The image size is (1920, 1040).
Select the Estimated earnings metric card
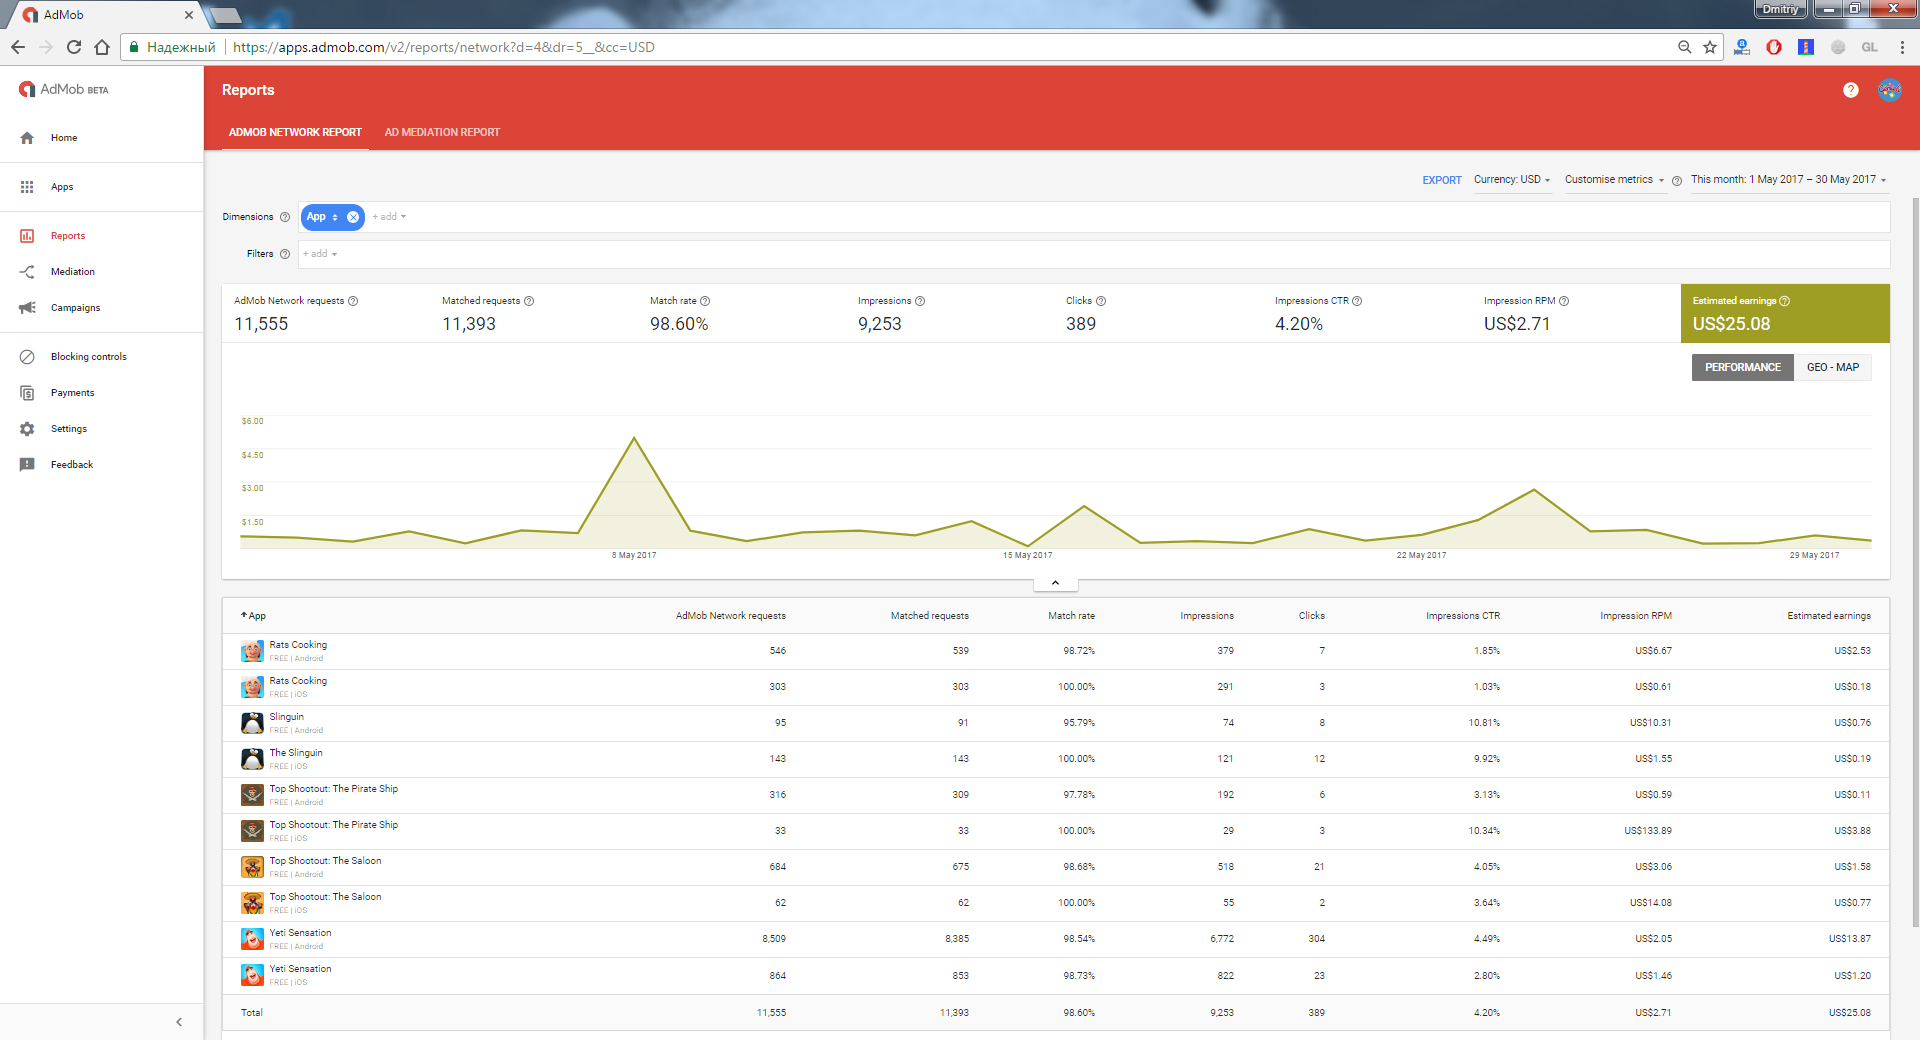click(1785, 314)
